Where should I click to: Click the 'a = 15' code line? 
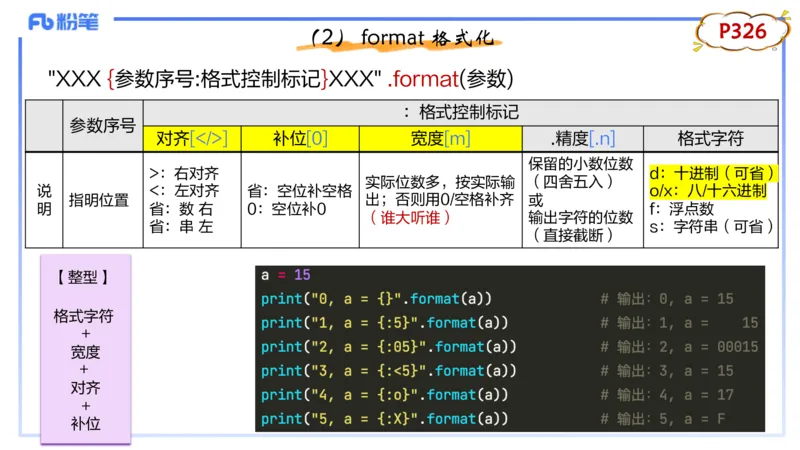286,275
